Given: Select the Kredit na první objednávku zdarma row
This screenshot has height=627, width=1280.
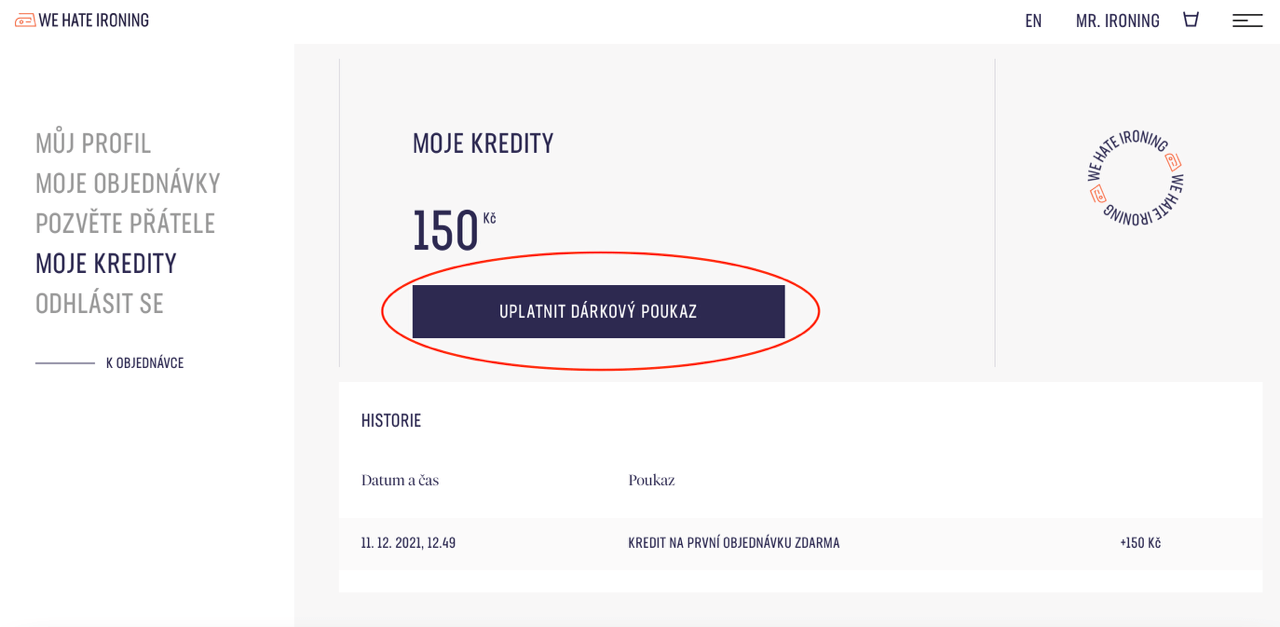Looking at the screenshot, I should click(733, 543).
